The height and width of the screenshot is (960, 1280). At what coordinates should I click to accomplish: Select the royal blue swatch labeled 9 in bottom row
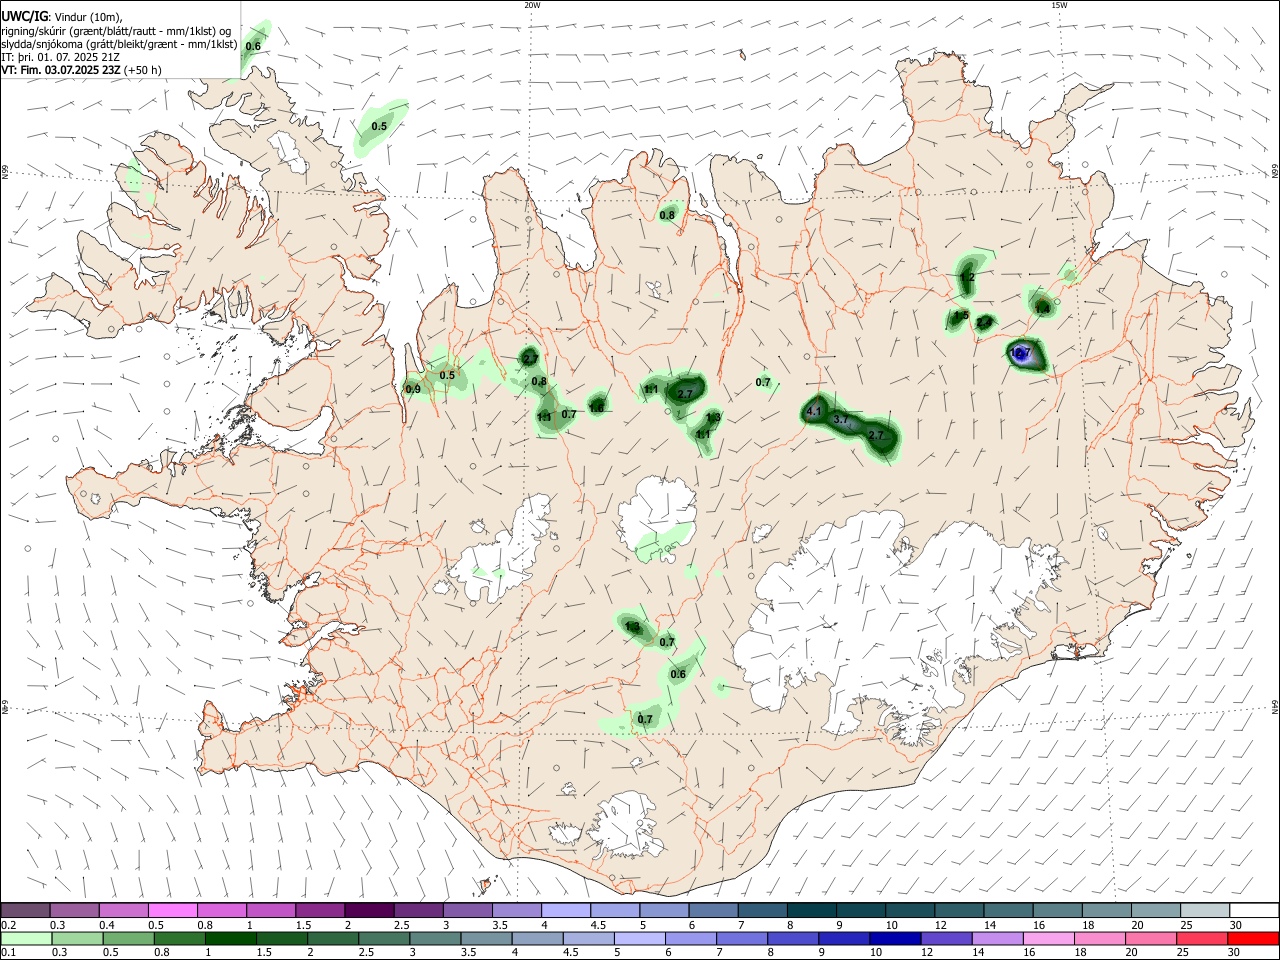845,939
